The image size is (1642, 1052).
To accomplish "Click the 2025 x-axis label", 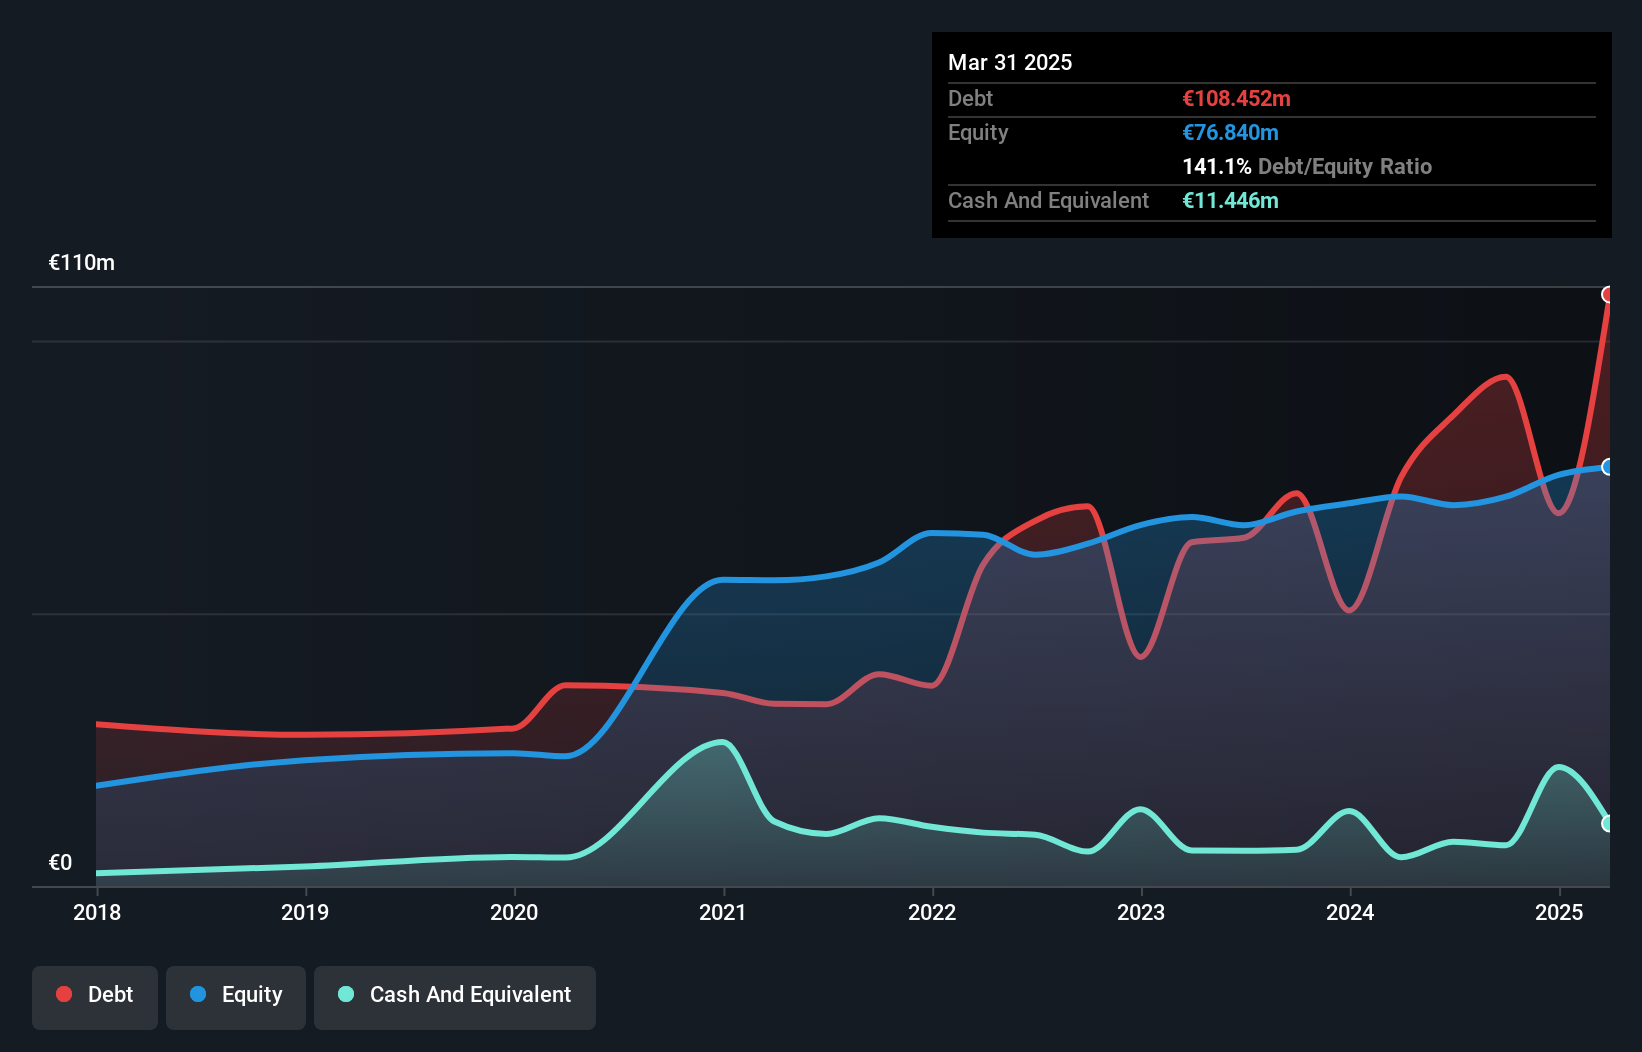I will pyautogui.click(x=1559, y=912).
